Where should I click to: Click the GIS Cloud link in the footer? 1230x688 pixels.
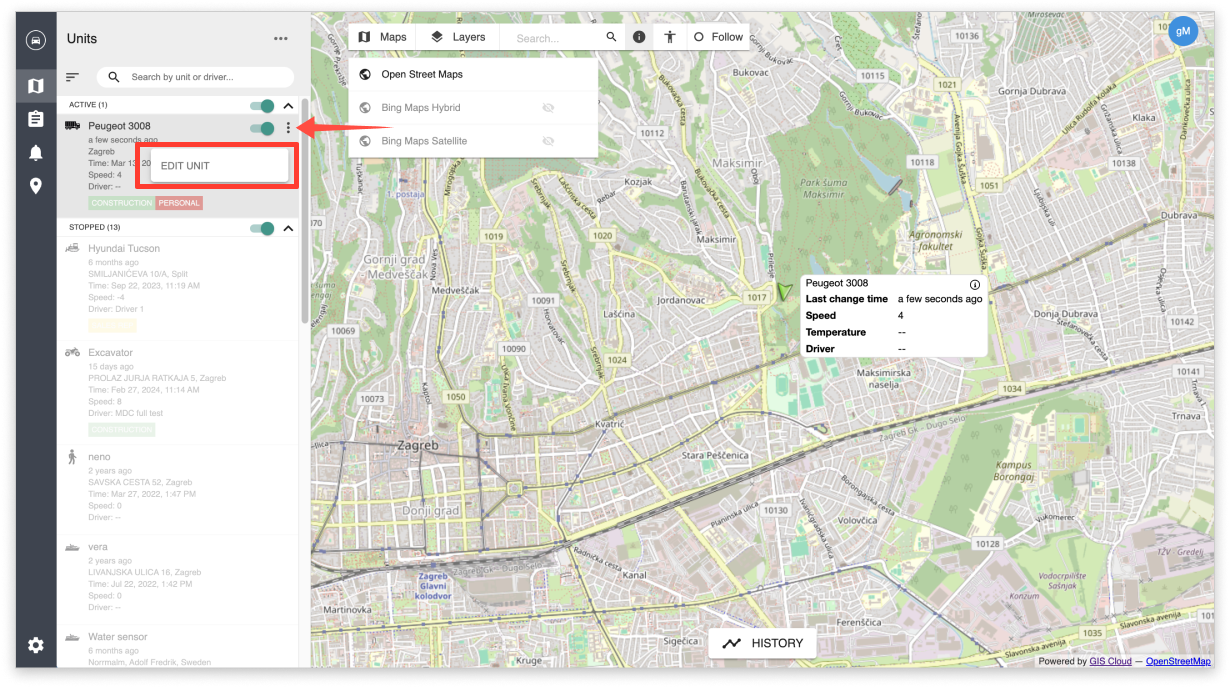point(1110,661)
